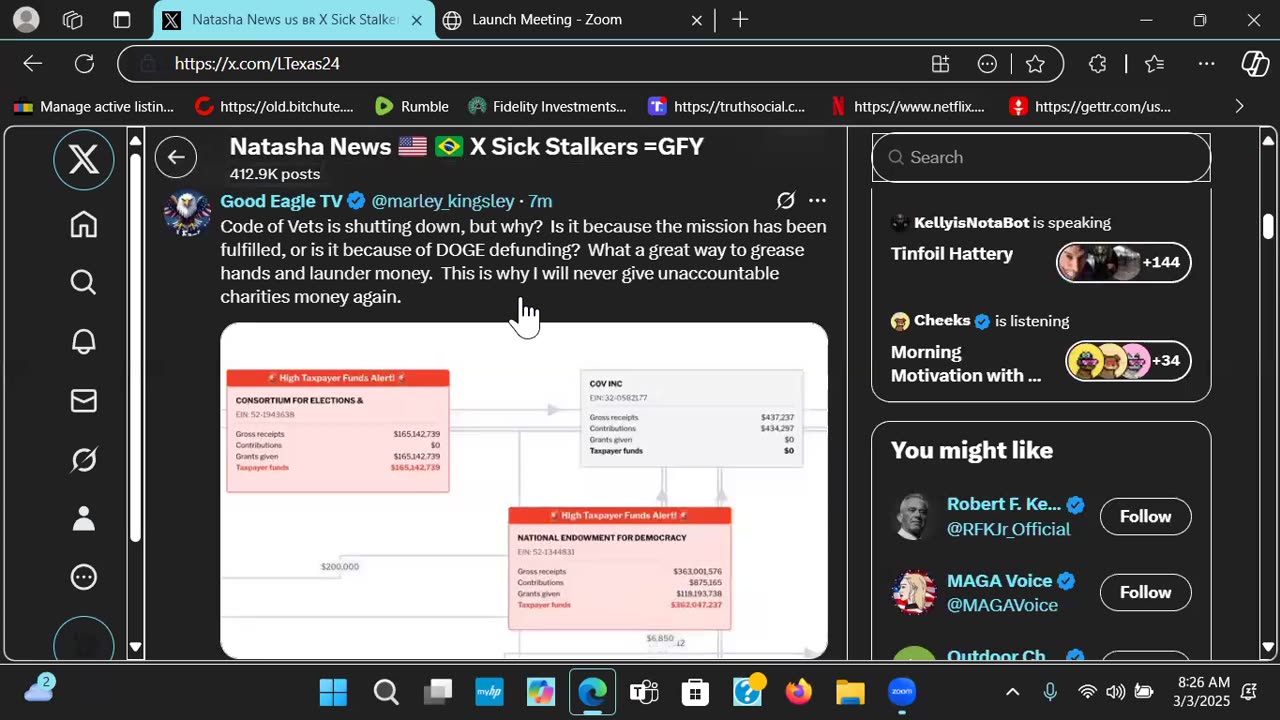
Task: Open Firefox from the taskbar
Action: click(x=798, y=692)
